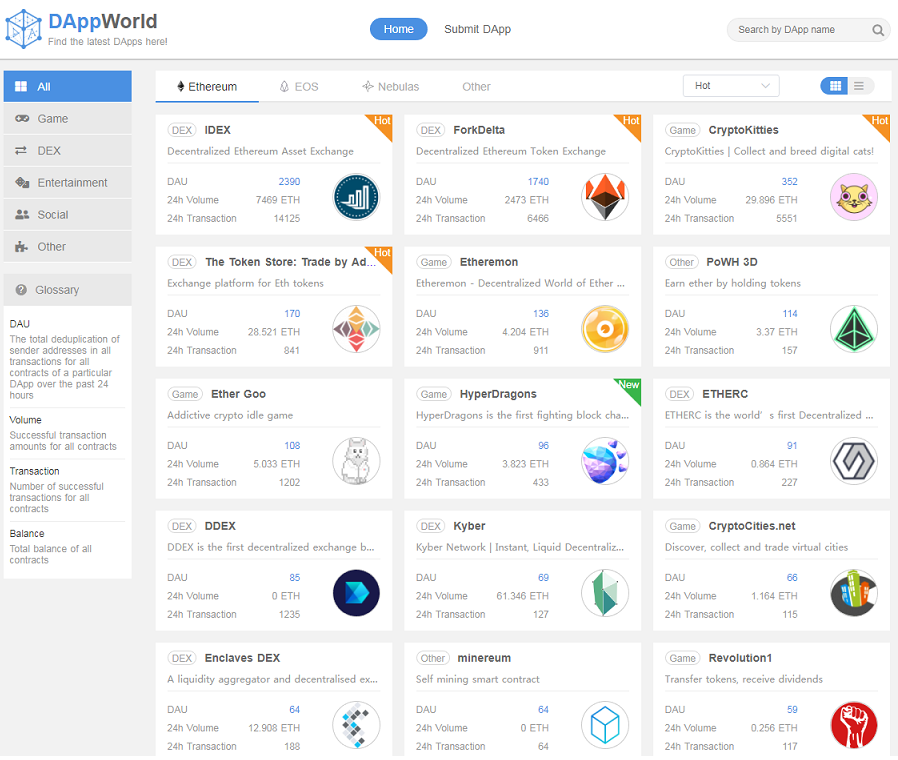This screenshot has width=898, height=760.
Task: Open the minereum blue cube icon
Action: pyautogui.click(x=605, y=725)
